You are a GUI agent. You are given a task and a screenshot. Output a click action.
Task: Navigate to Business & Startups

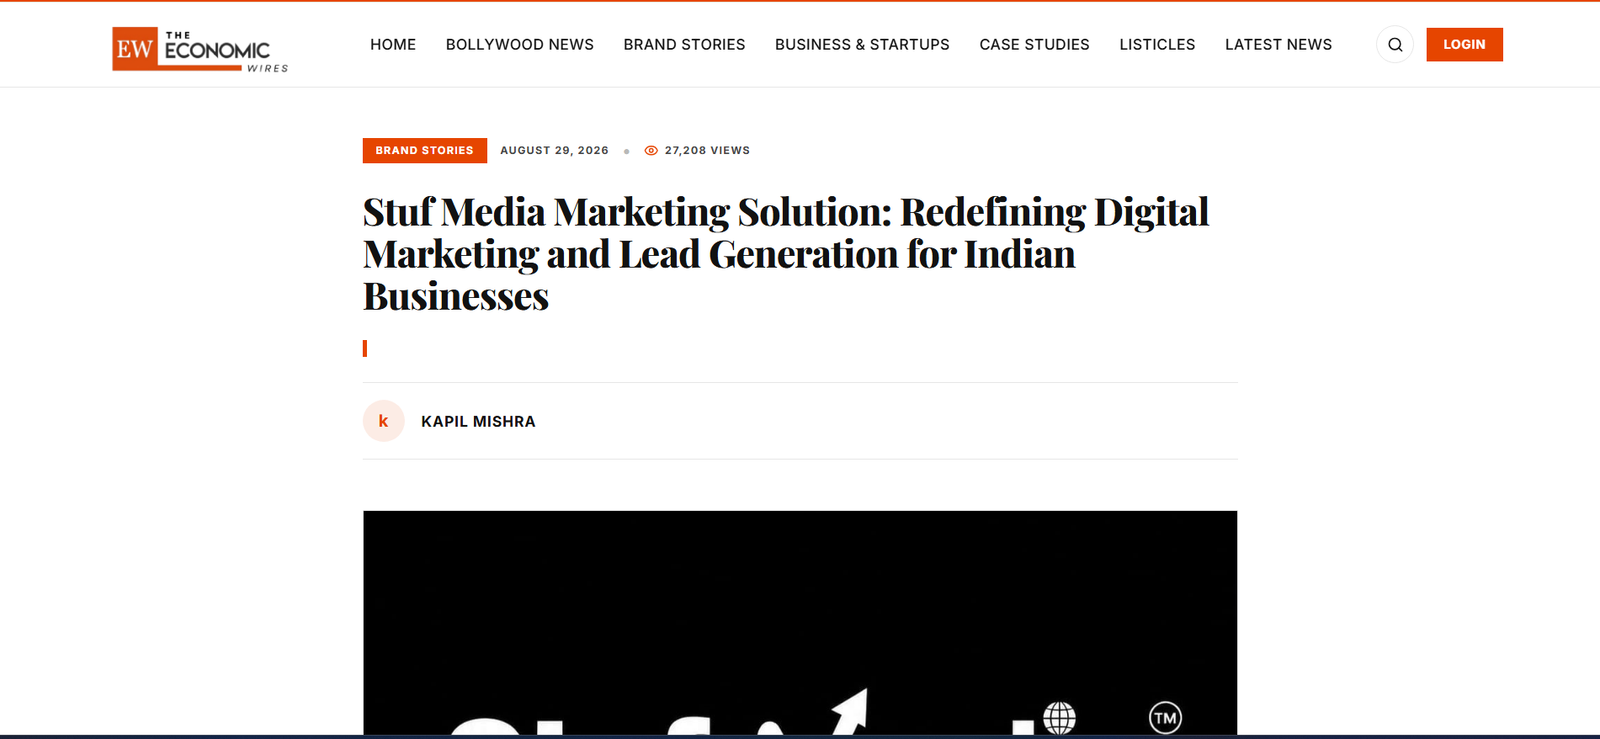(x=862, y=45)
